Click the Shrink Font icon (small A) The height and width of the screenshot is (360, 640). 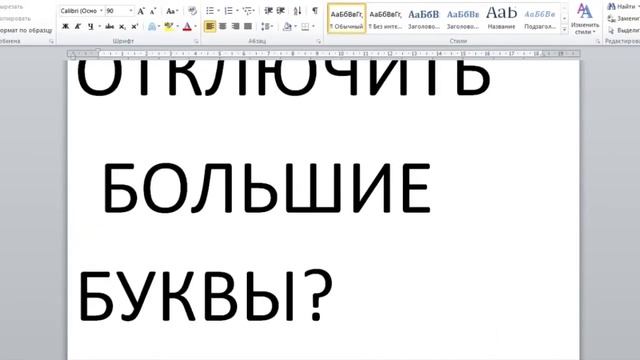pos(153,11)
